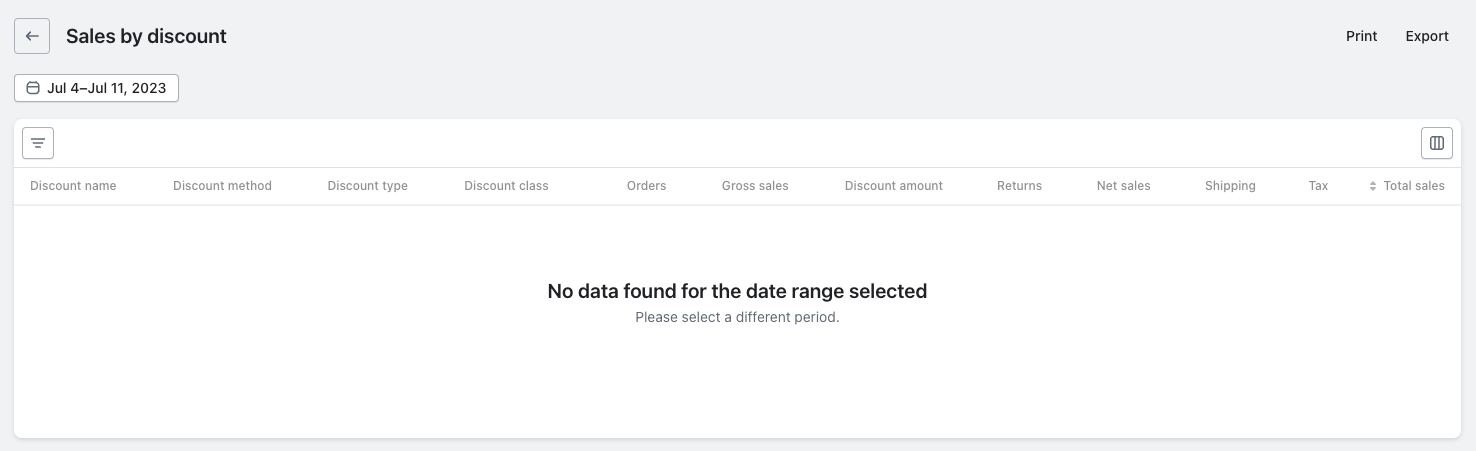Click calendar icon in date range

33,88
